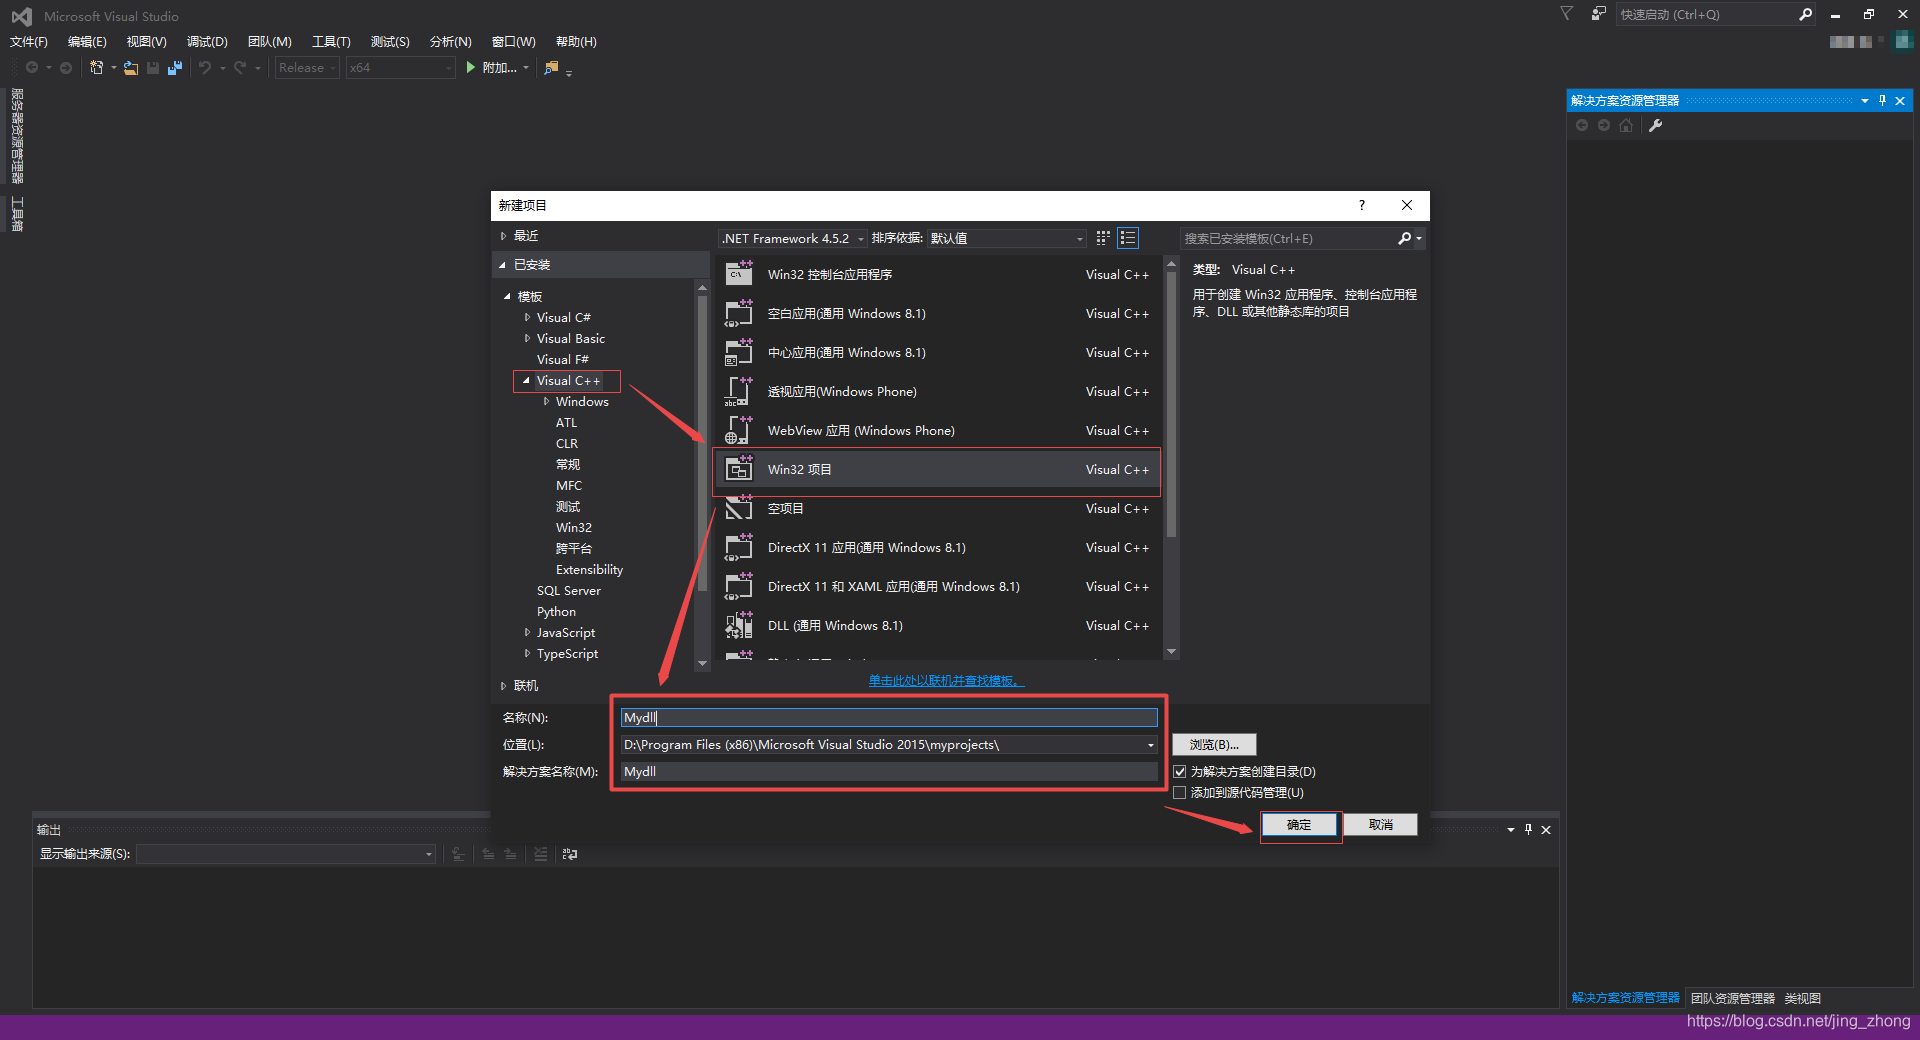Open the 视图(V) menu

tap(146, 41)
